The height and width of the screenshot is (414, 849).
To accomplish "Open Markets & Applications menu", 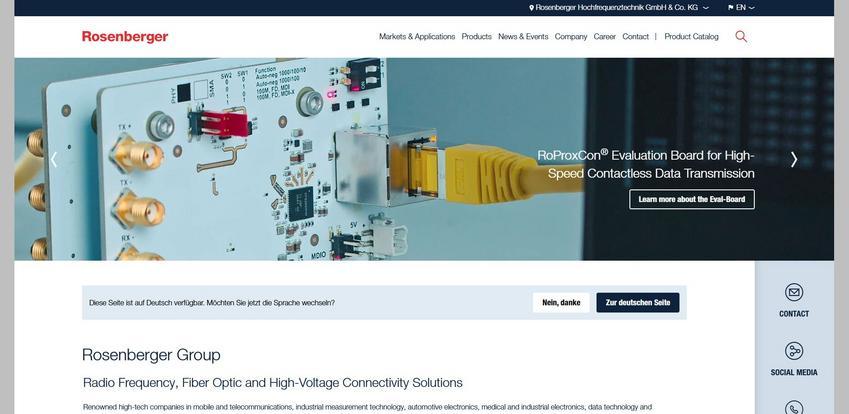I will pos(417,37).
